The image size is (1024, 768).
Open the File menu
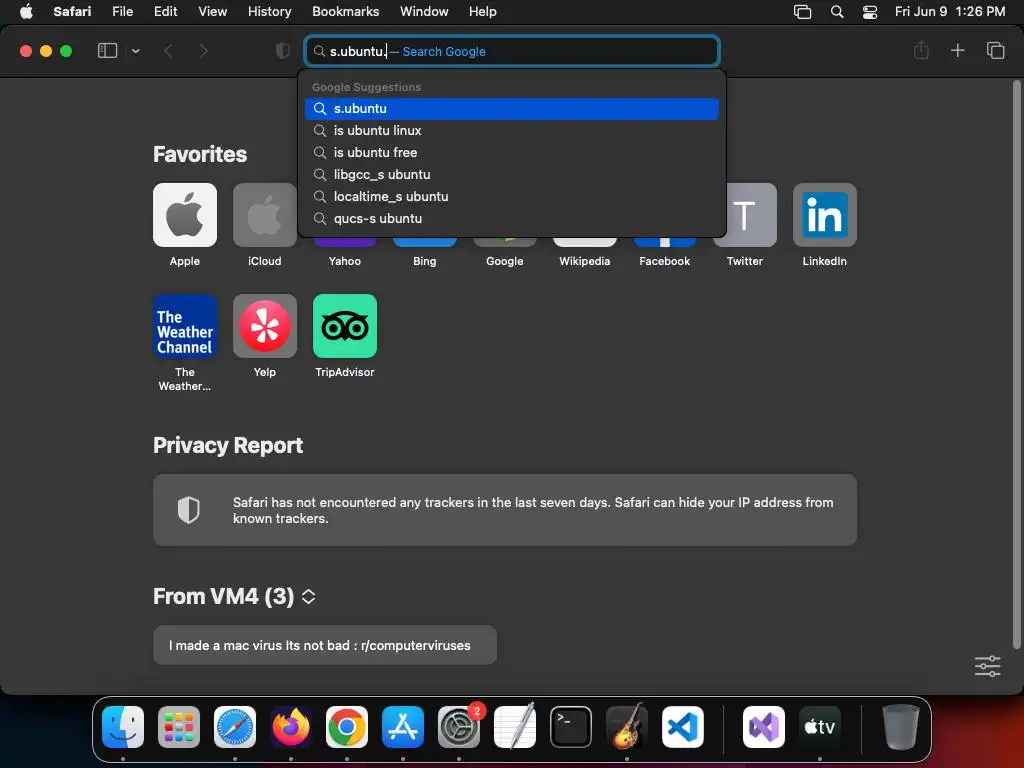122,11
